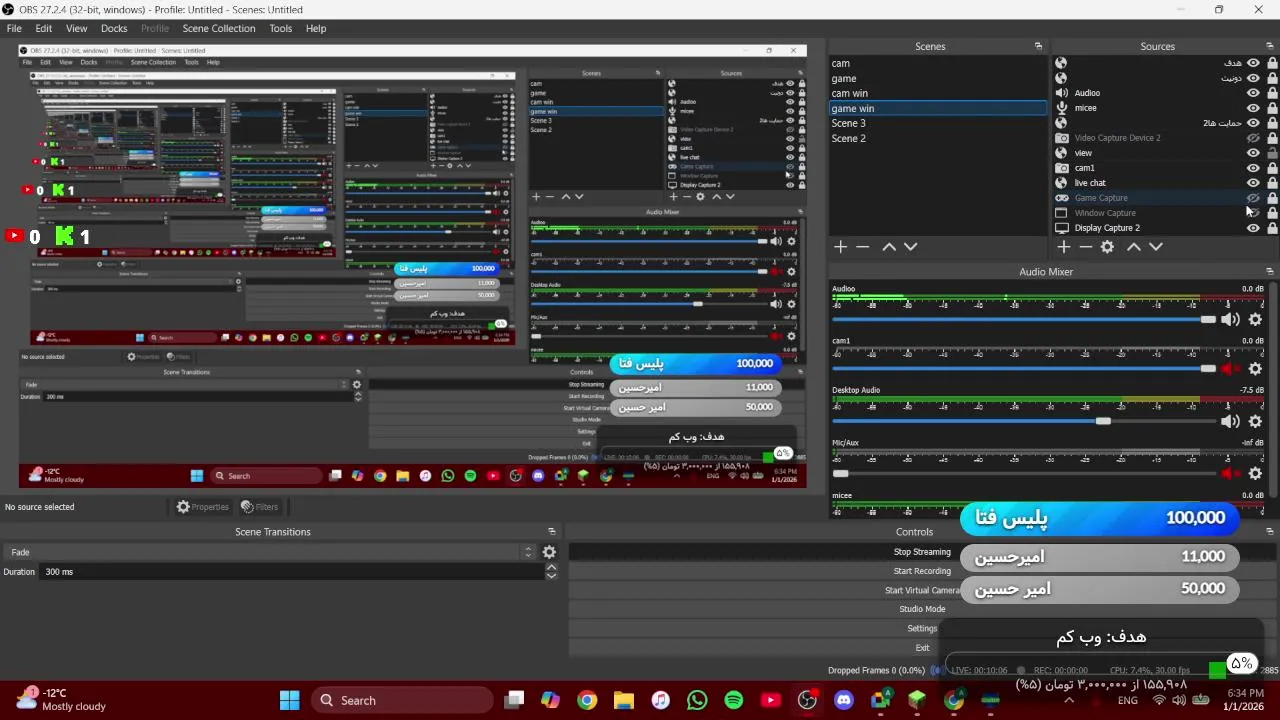The image size is (1280, 720).
Task: Click the Duration 300 ms field
Action: (x=292, y=572)
